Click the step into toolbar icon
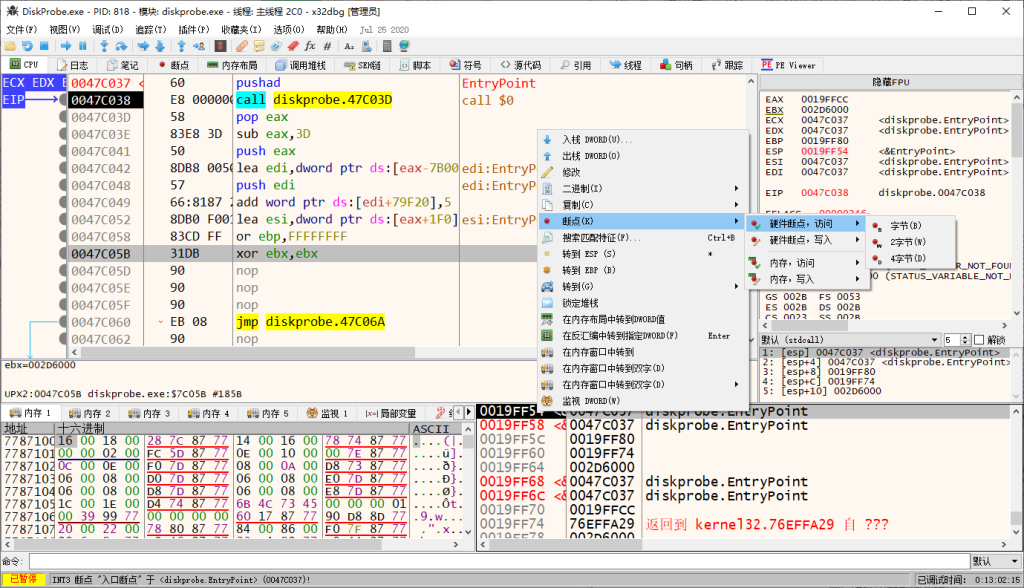Image resolution: width=1024 pixels, height=588 pixels. pos(104,46)
